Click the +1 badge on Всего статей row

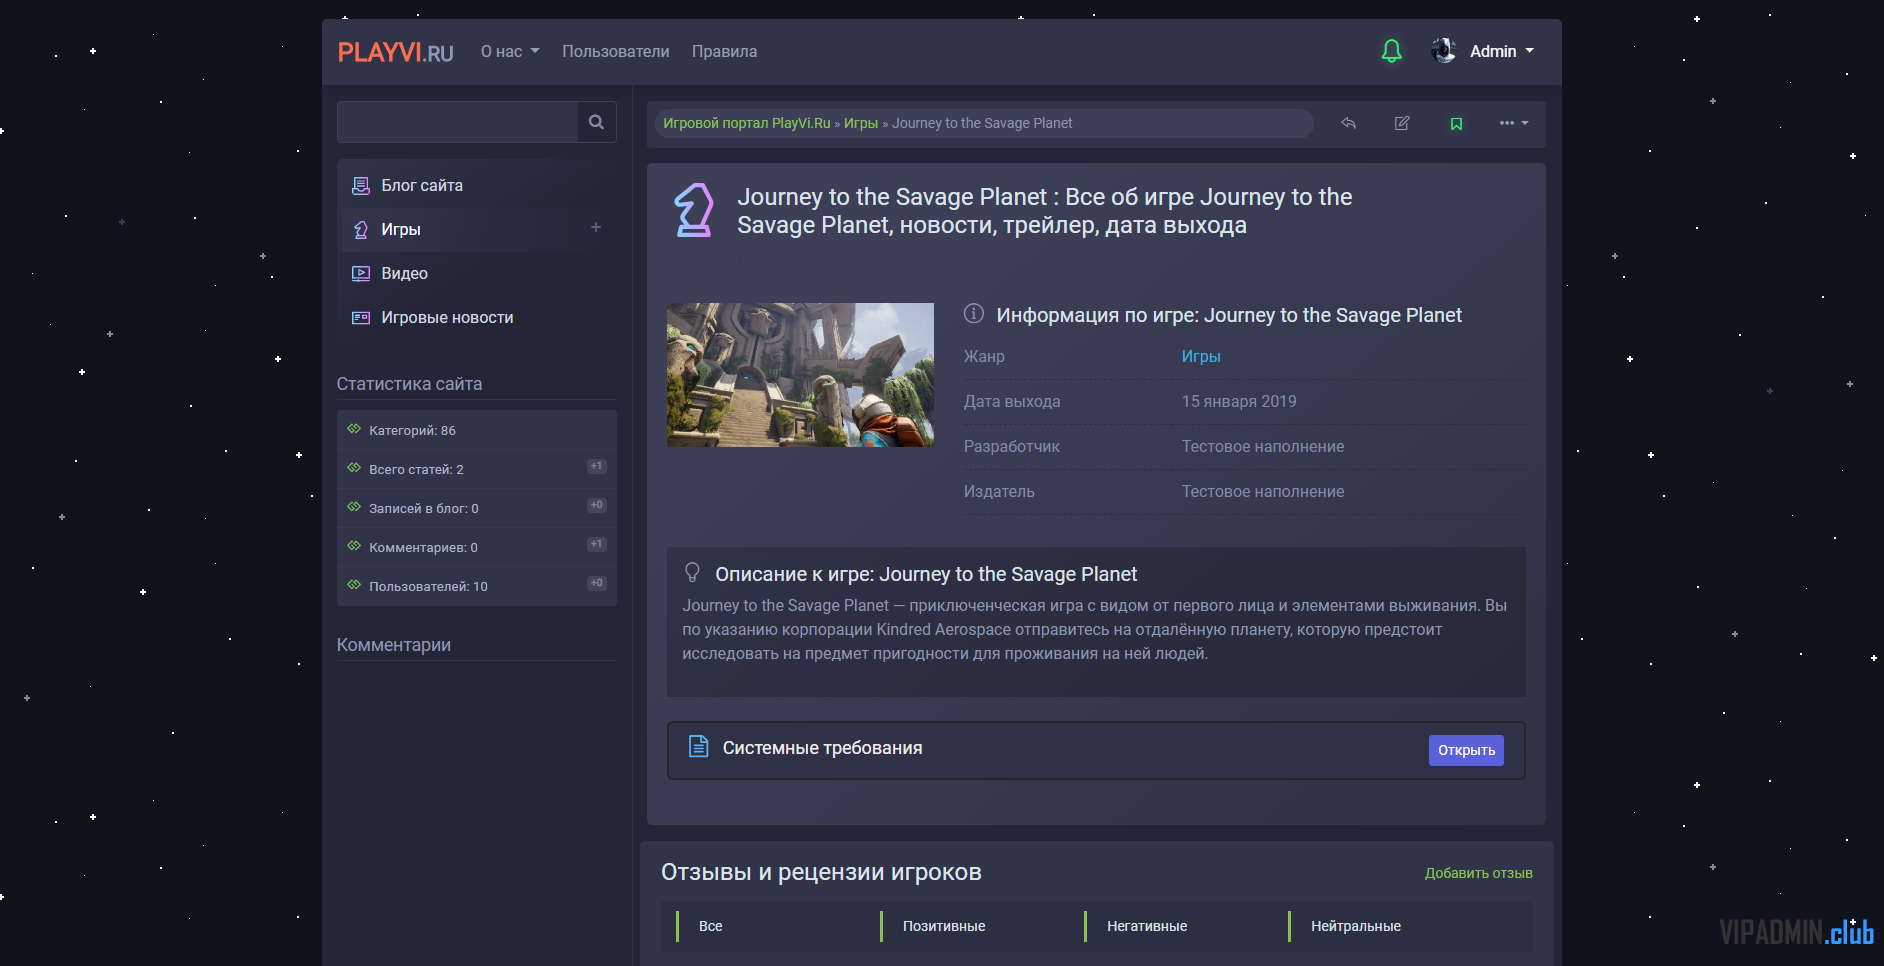(x=597, y=466)
